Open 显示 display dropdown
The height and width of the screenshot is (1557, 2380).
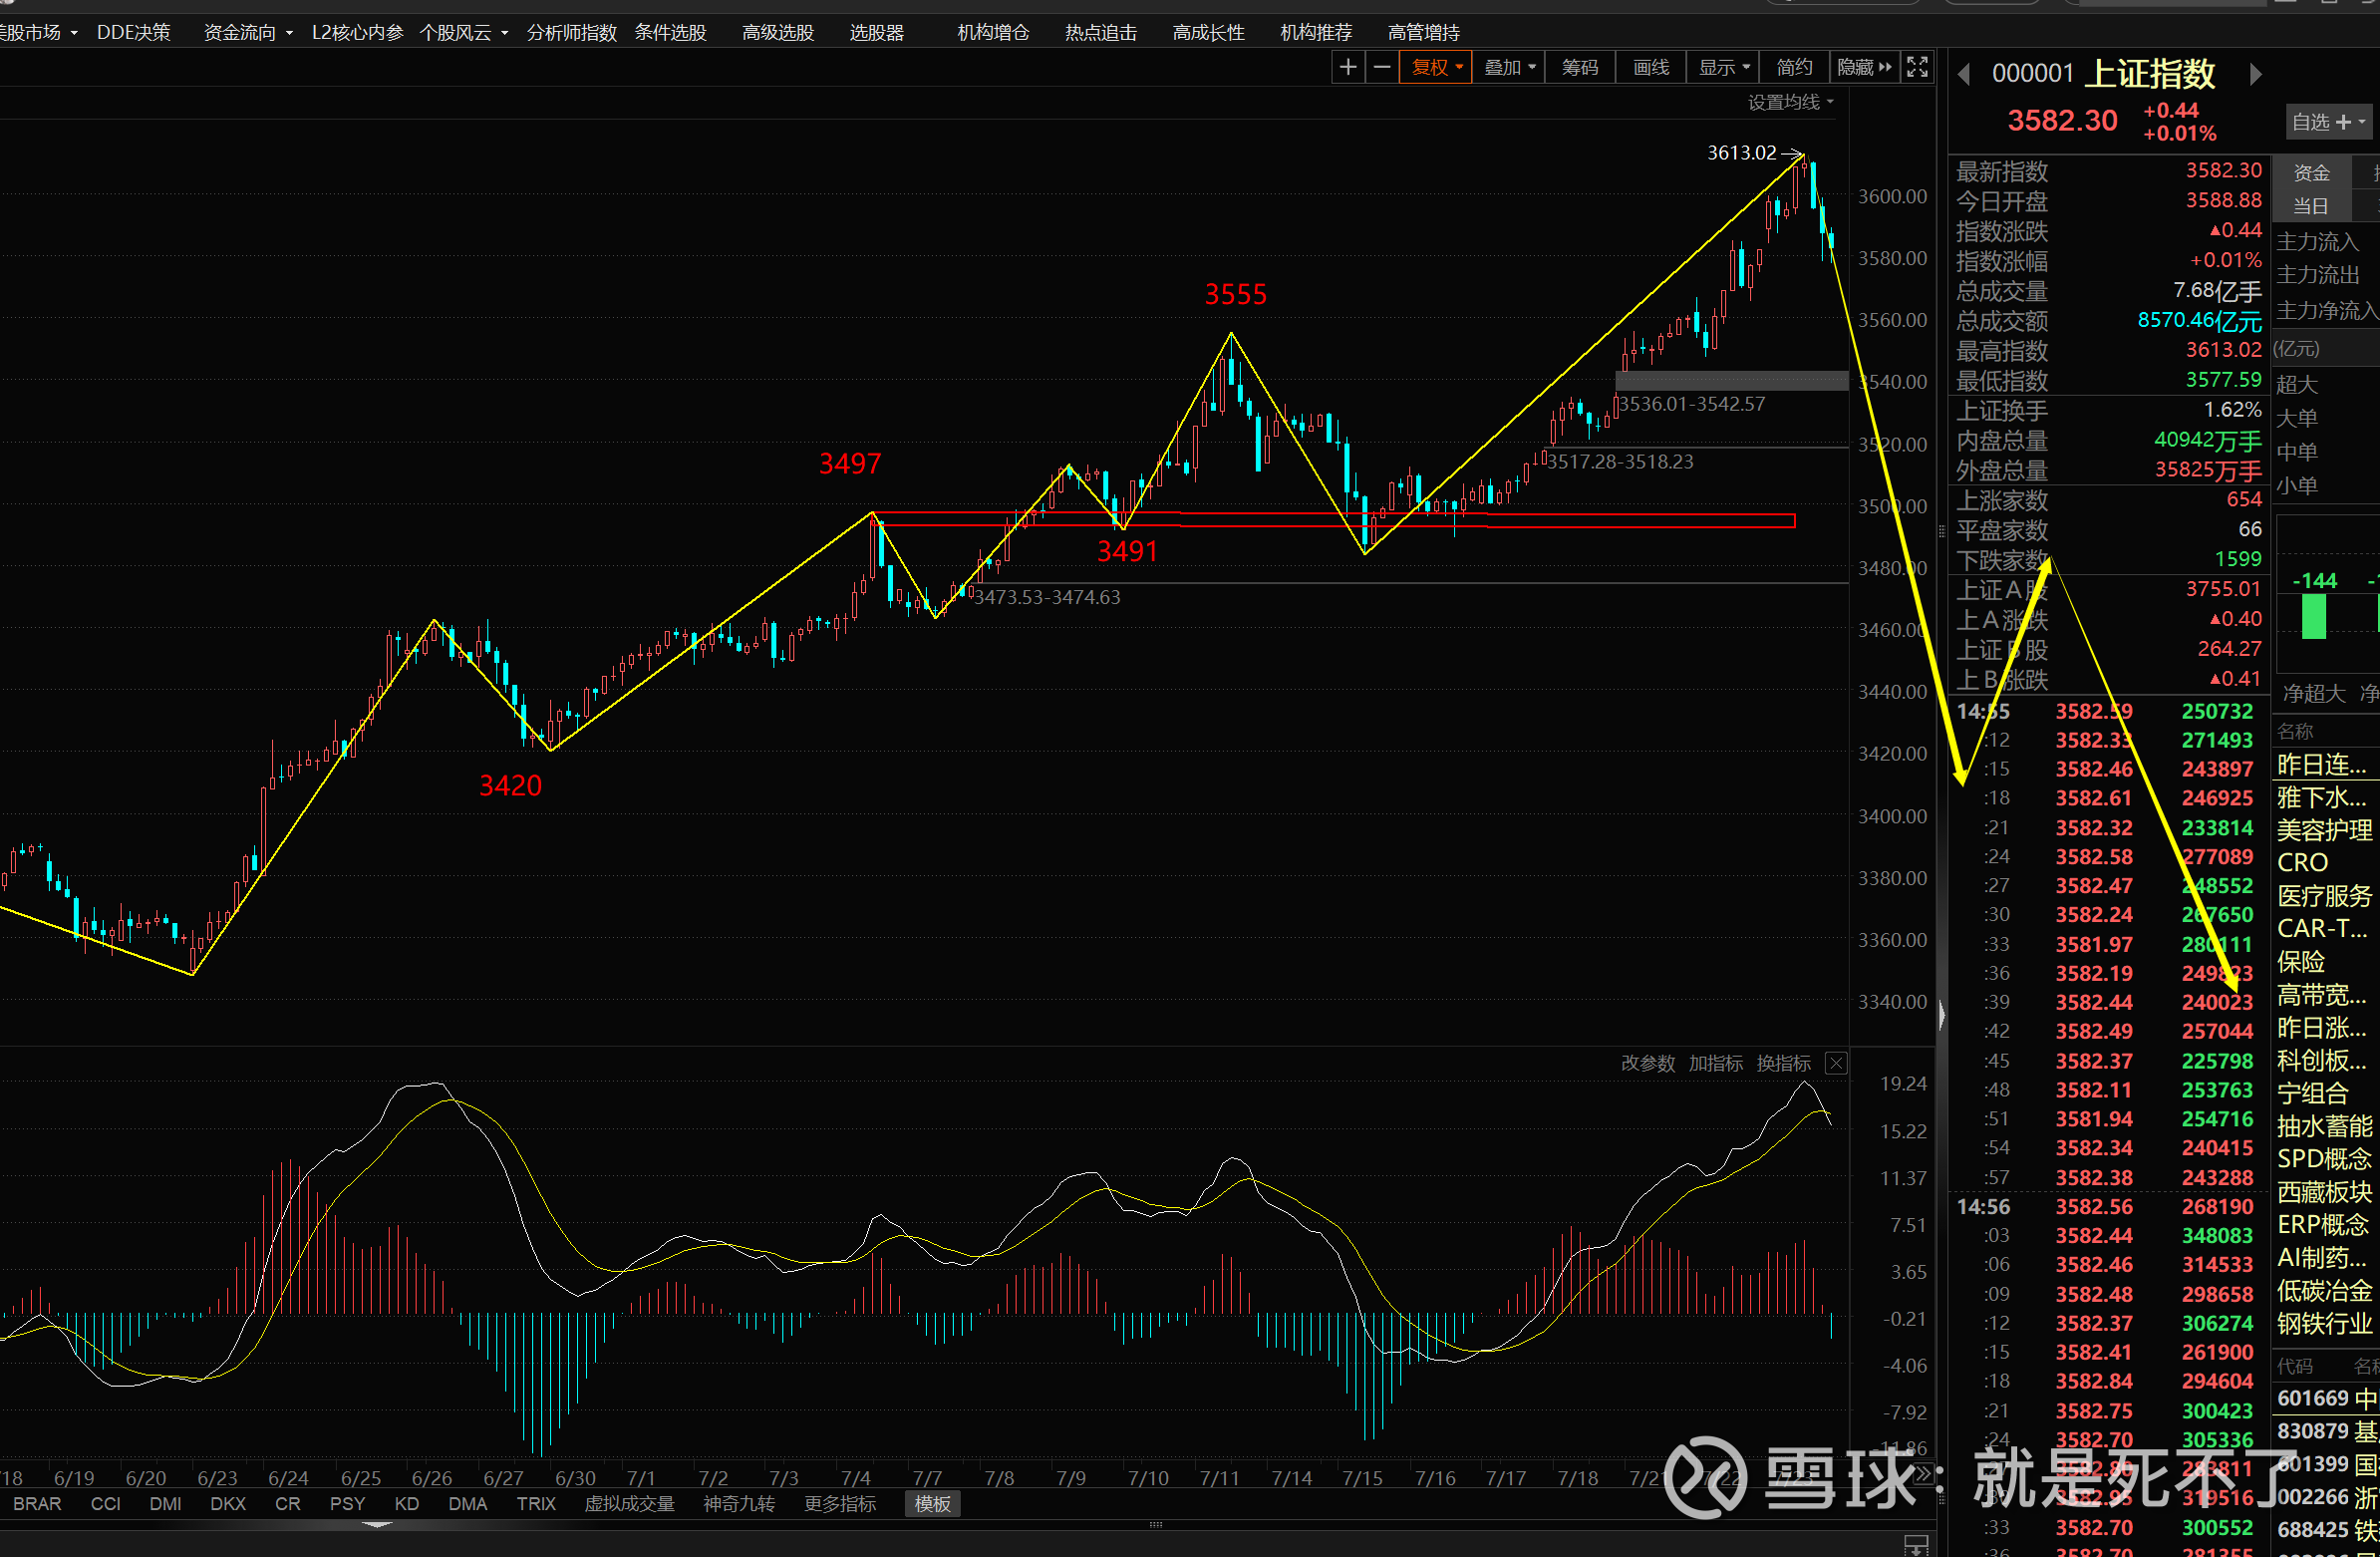click(x=1724, y=67)
